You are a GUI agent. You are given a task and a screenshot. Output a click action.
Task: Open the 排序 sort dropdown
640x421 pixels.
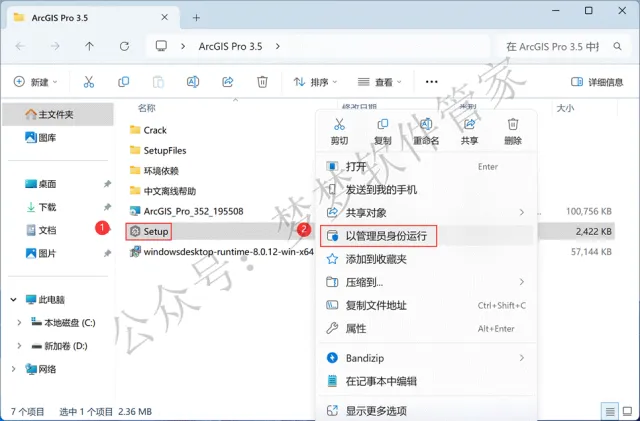pos(316,82)
